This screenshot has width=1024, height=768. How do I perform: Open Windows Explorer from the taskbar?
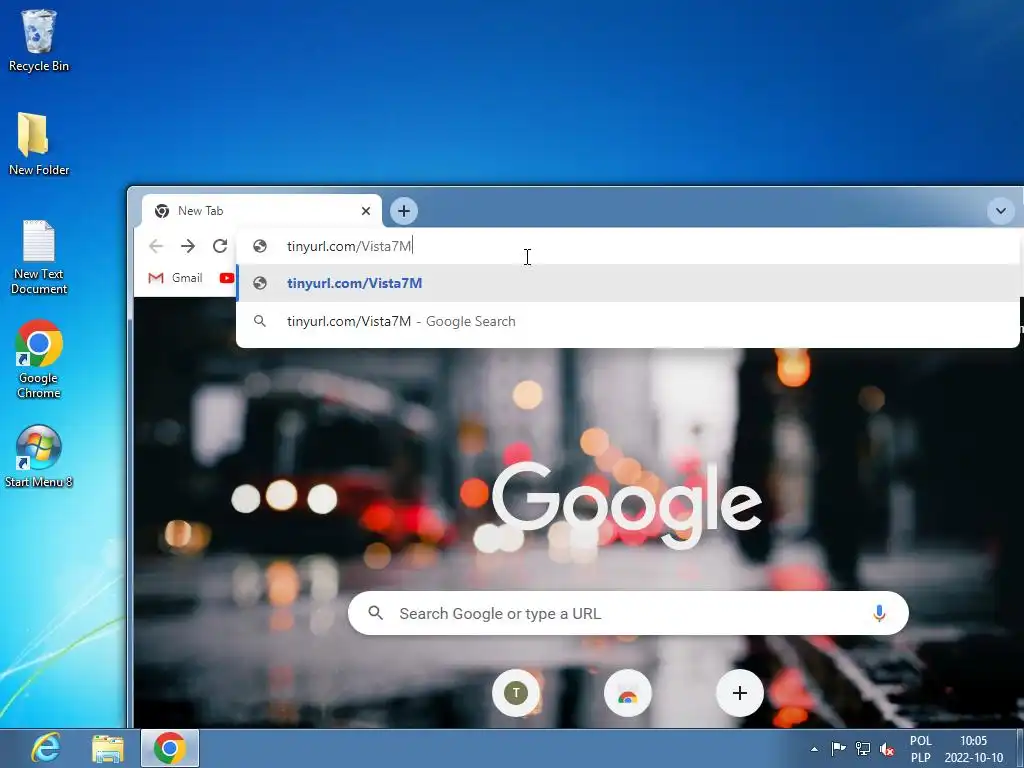click(x=108, y=748)
